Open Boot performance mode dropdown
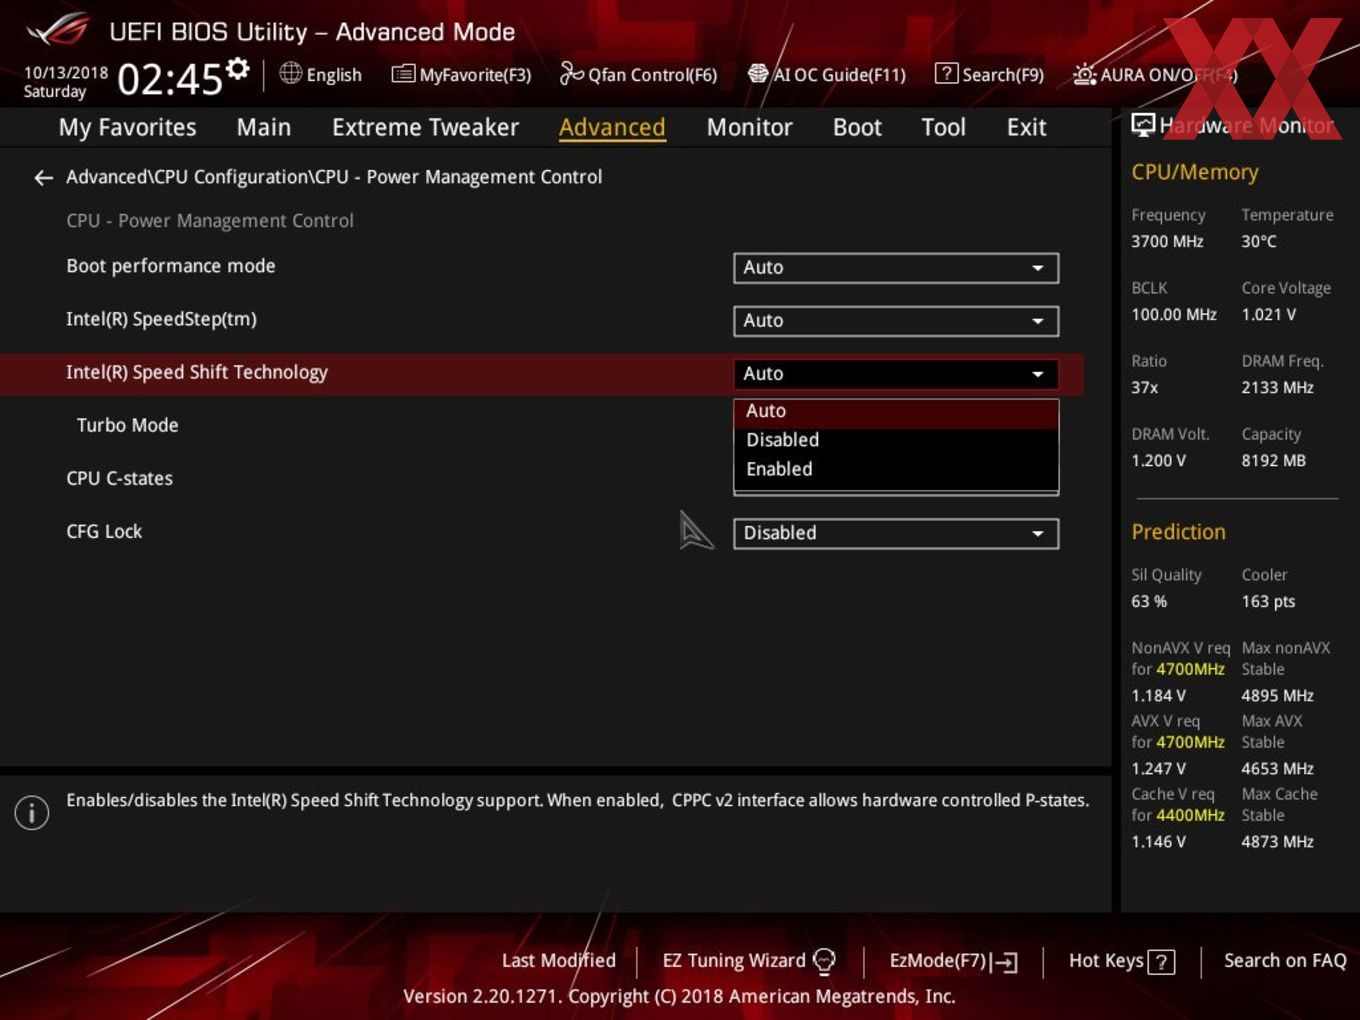The height and width of the screenshot is (1020, 1360). [896, 268]
